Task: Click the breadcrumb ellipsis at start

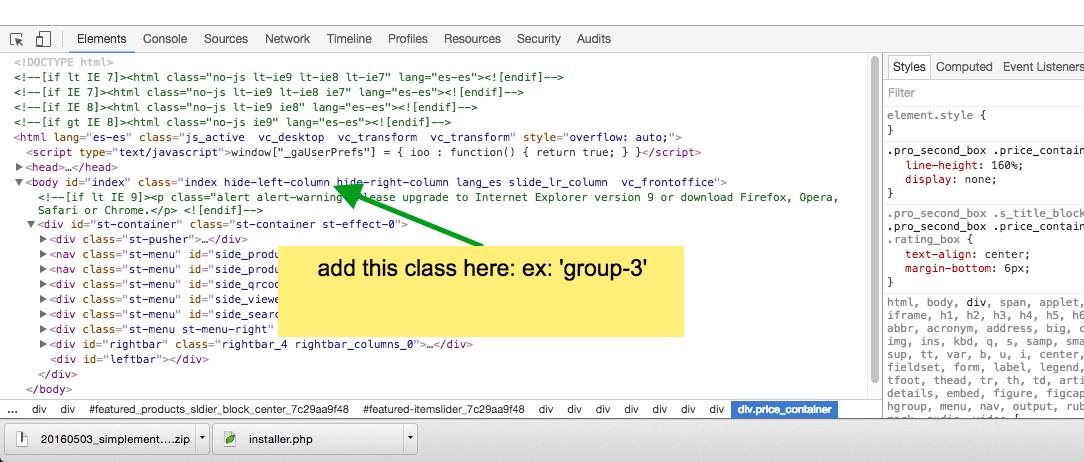Action: click(12, 409)
